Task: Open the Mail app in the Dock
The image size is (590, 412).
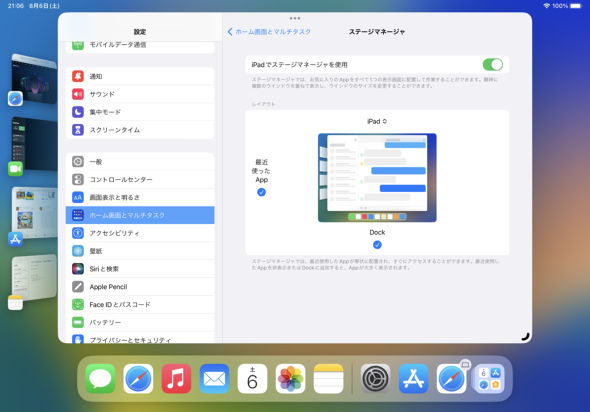Action: coord(214,379)
